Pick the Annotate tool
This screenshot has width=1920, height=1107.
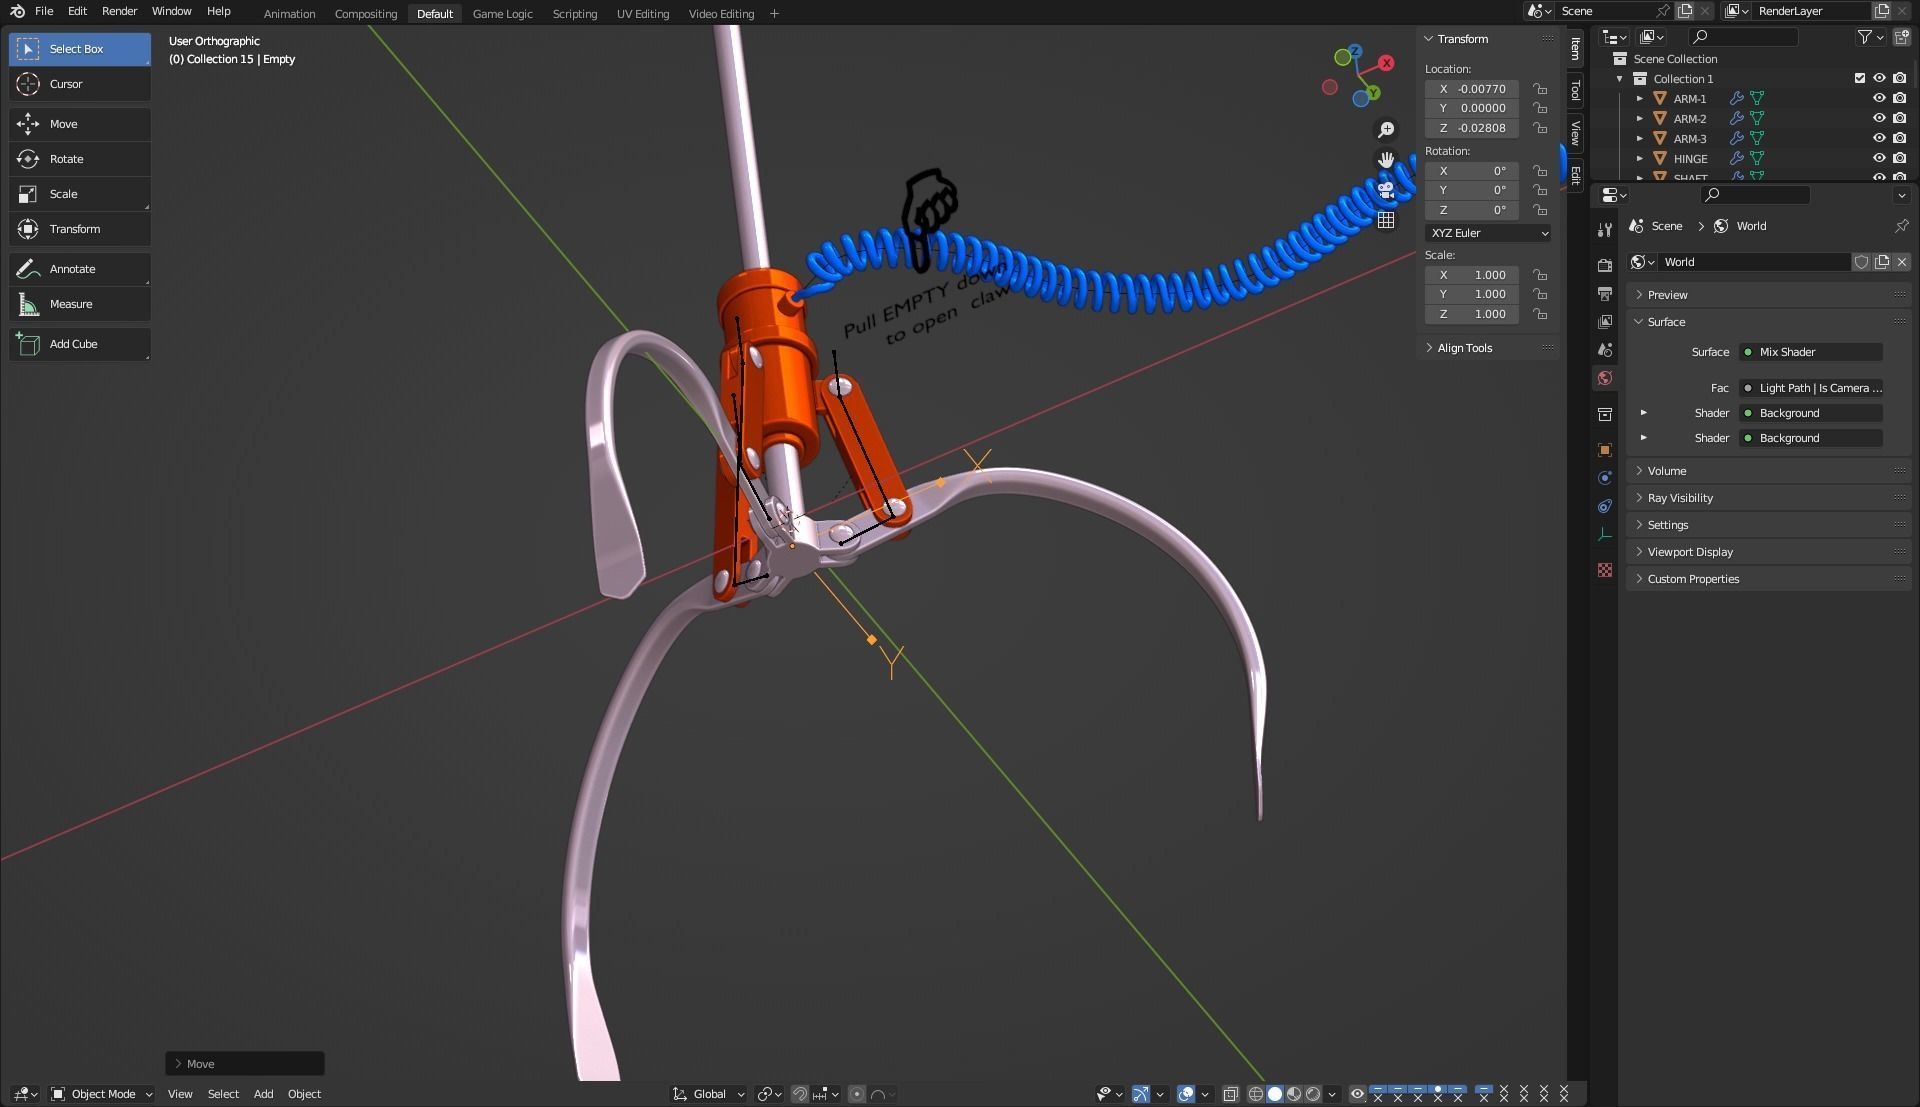coord(80,269)
